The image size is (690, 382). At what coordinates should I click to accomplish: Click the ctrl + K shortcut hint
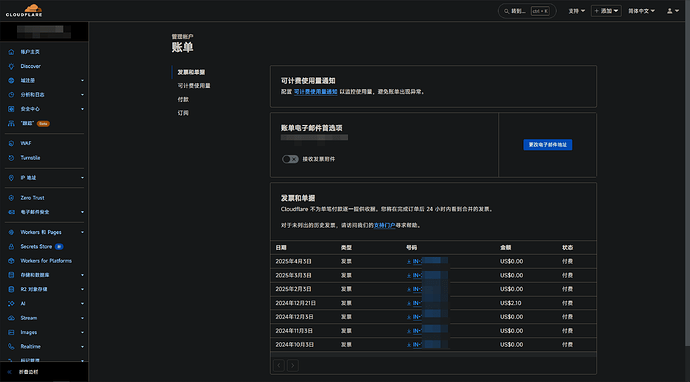pyautogui.click(x=540, y=11)
